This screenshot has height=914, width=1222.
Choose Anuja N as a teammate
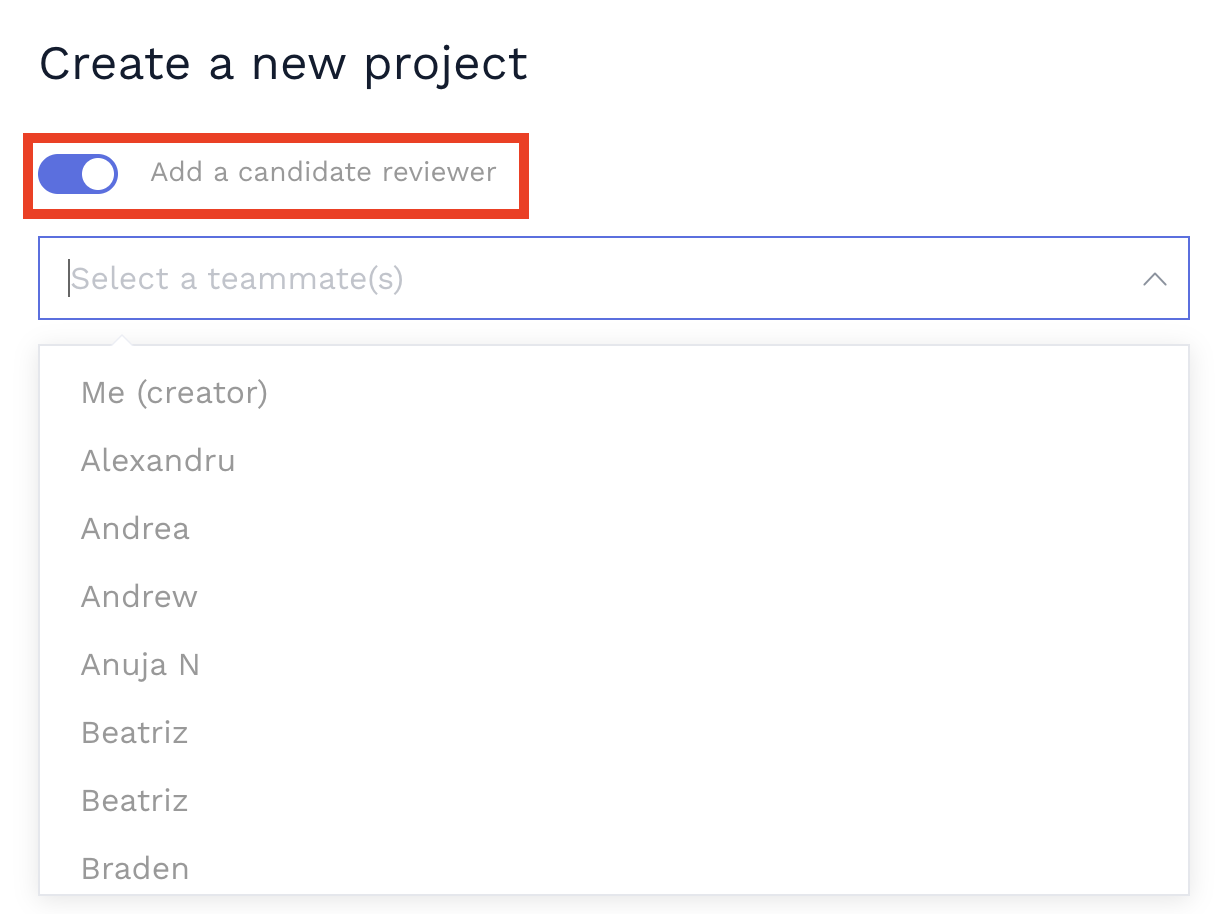[x=140, y=664]
